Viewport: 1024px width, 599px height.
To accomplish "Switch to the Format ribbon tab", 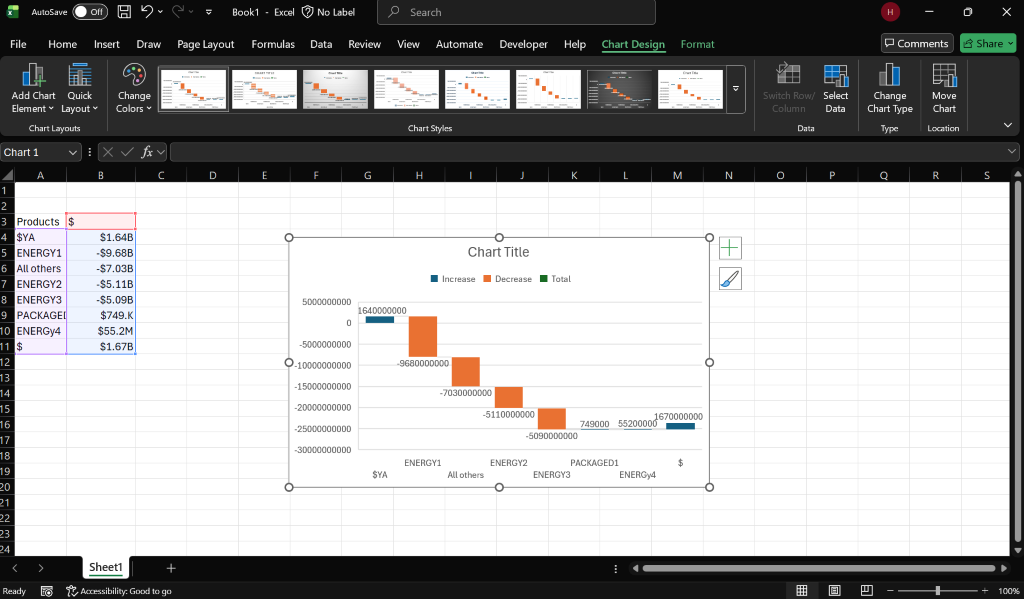I will pyautogui.click(x=697, y=44).
